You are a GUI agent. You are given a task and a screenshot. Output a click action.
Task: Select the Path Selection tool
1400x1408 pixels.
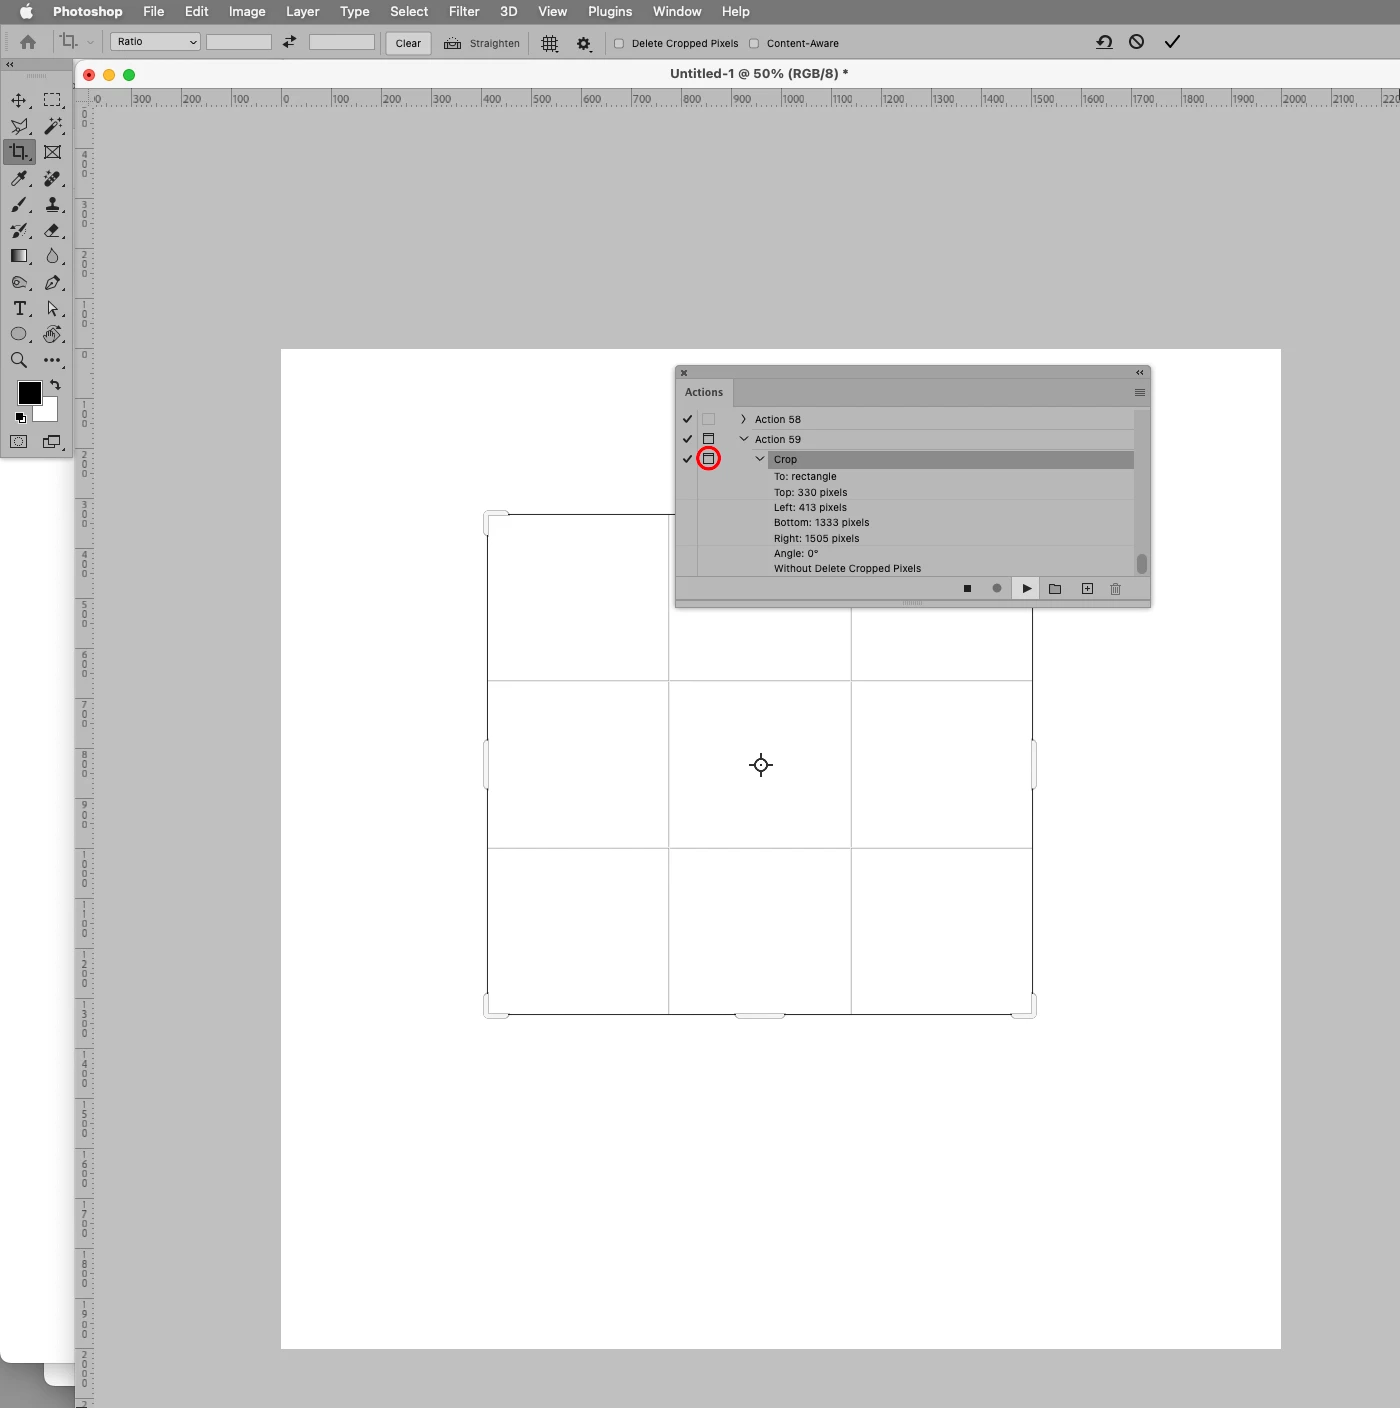coord(53,308)
